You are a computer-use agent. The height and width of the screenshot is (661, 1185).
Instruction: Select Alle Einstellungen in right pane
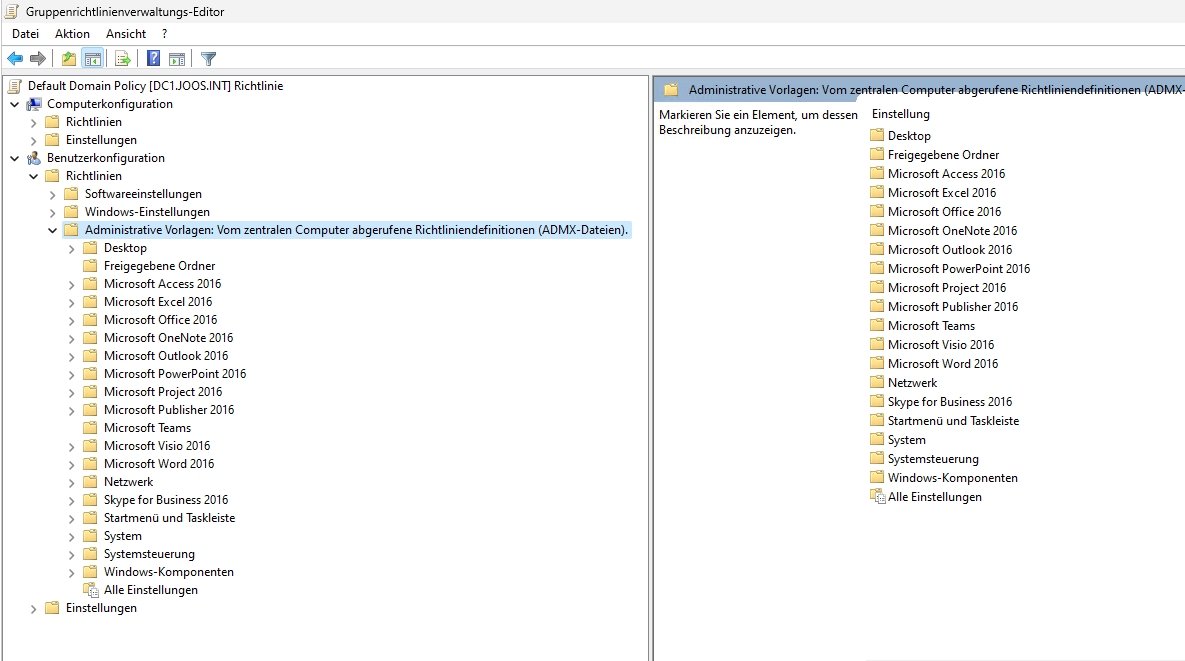(934, 497)
